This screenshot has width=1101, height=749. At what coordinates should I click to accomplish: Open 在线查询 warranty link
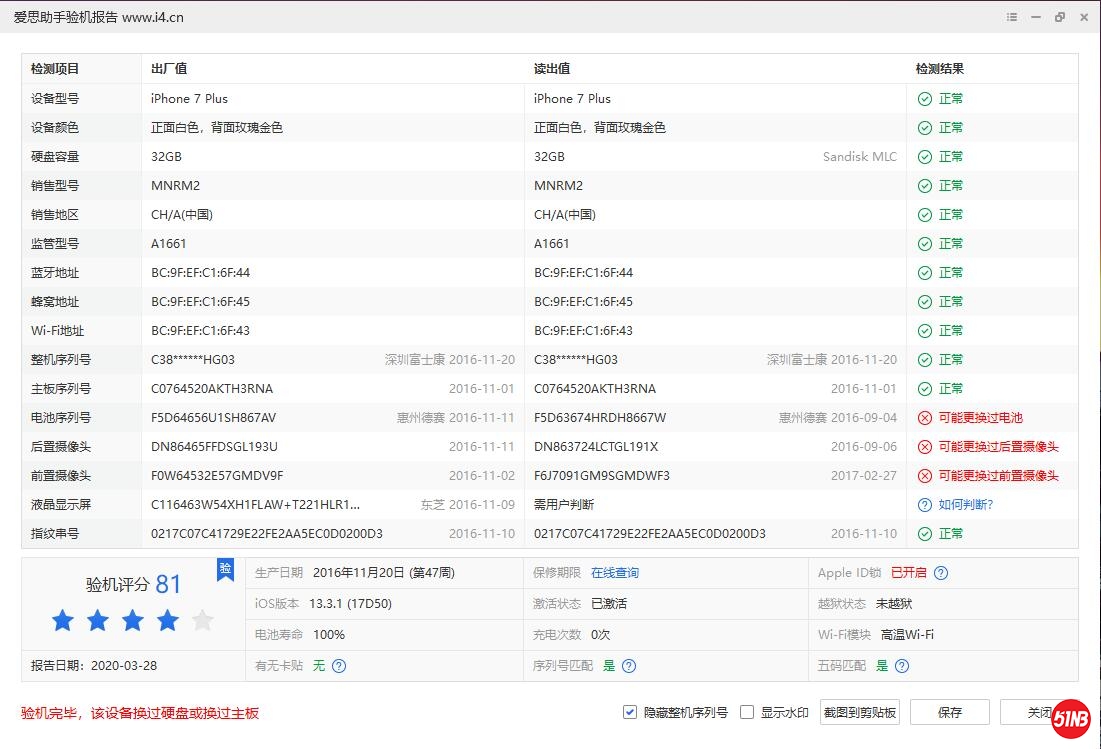tap(614, 573)
